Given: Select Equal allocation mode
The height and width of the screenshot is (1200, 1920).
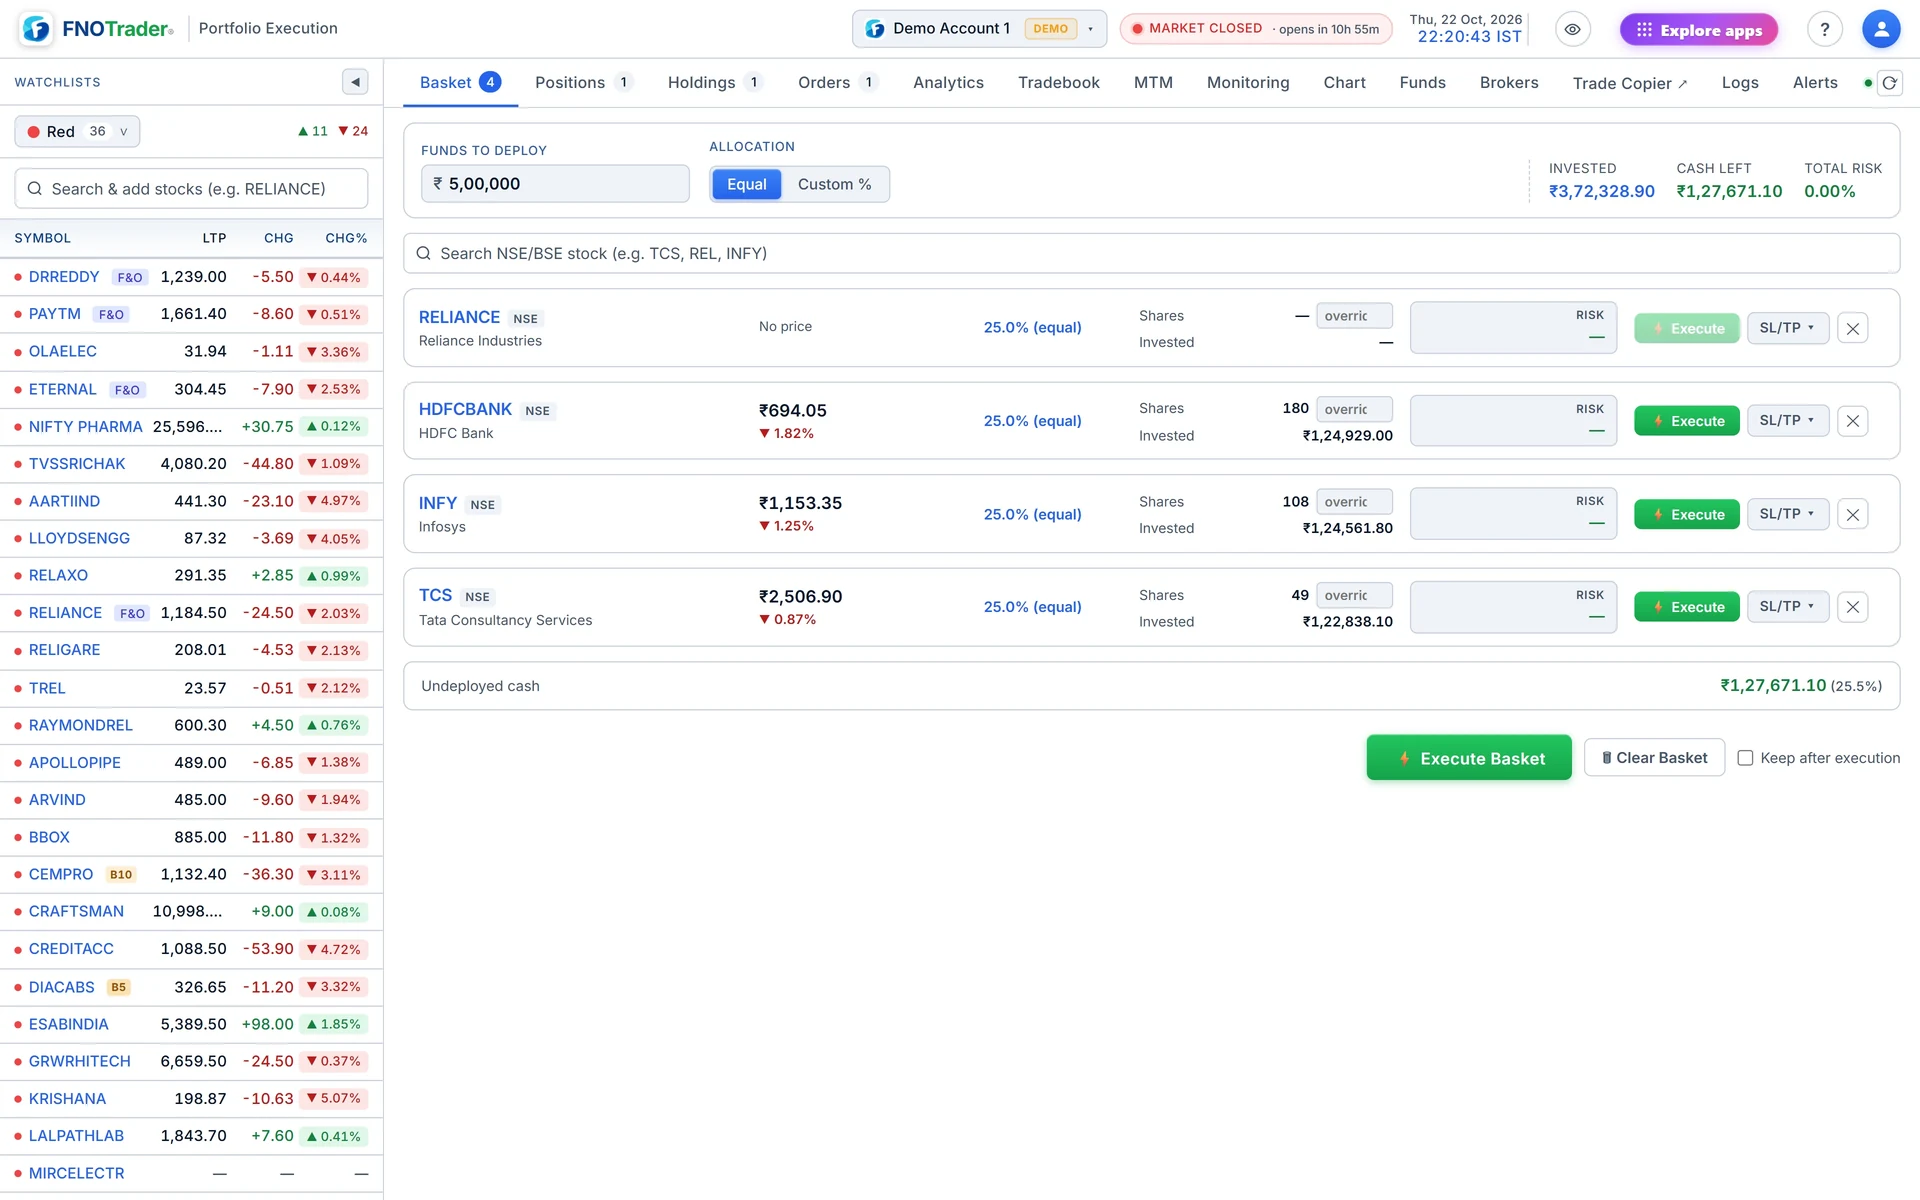Looking at the screenshot, I should (746, 184).
